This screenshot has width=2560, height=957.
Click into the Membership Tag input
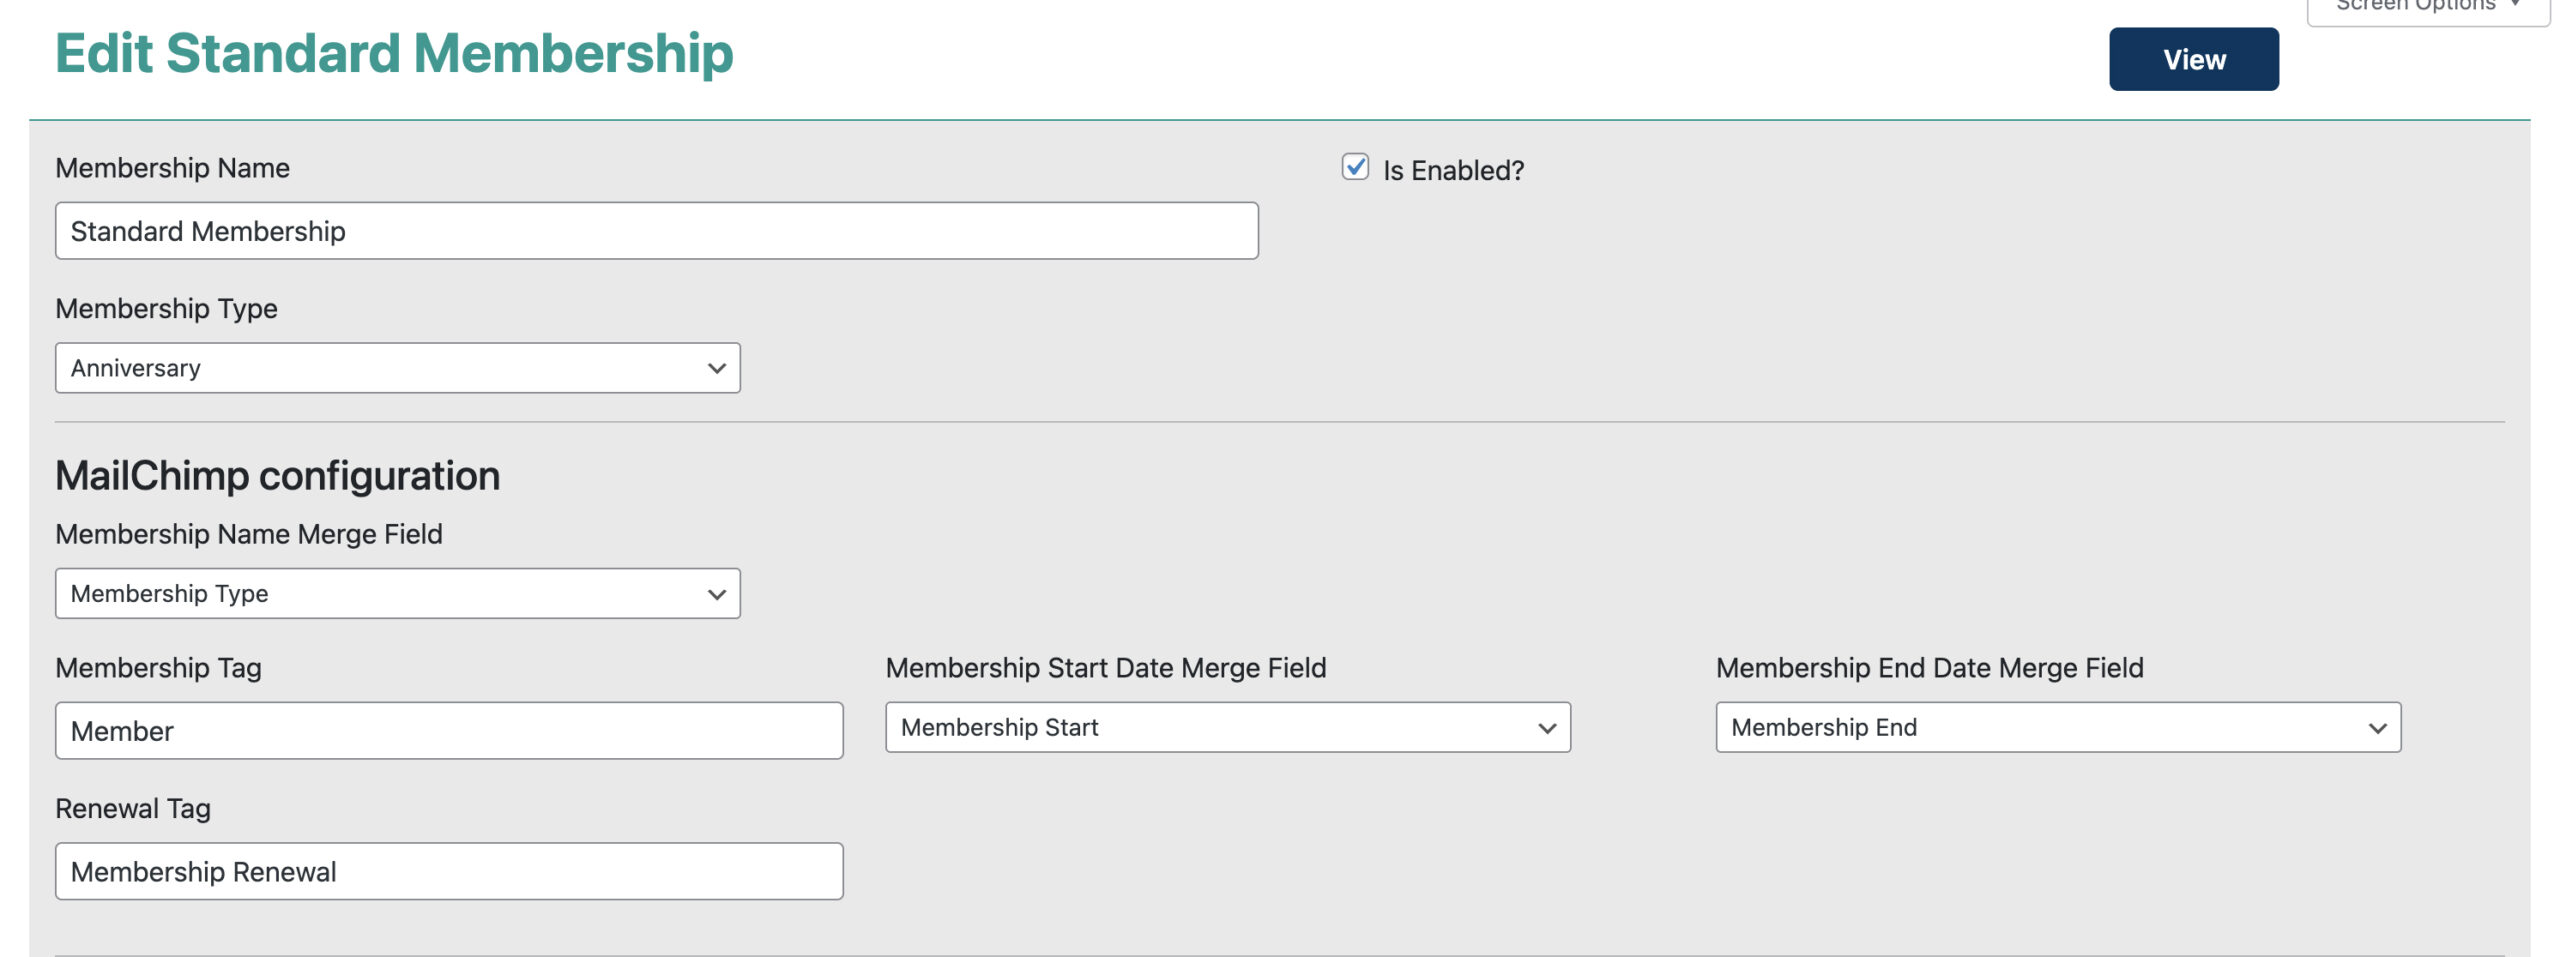point(449,731)
